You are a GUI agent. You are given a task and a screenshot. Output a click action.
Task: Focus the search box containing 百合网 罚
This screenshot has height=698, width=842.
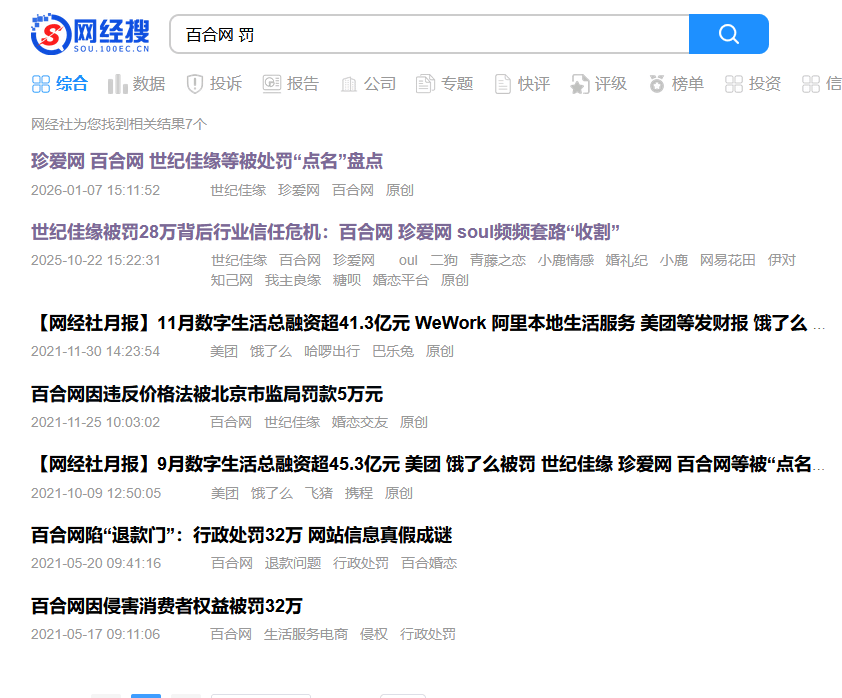[430, 34]
